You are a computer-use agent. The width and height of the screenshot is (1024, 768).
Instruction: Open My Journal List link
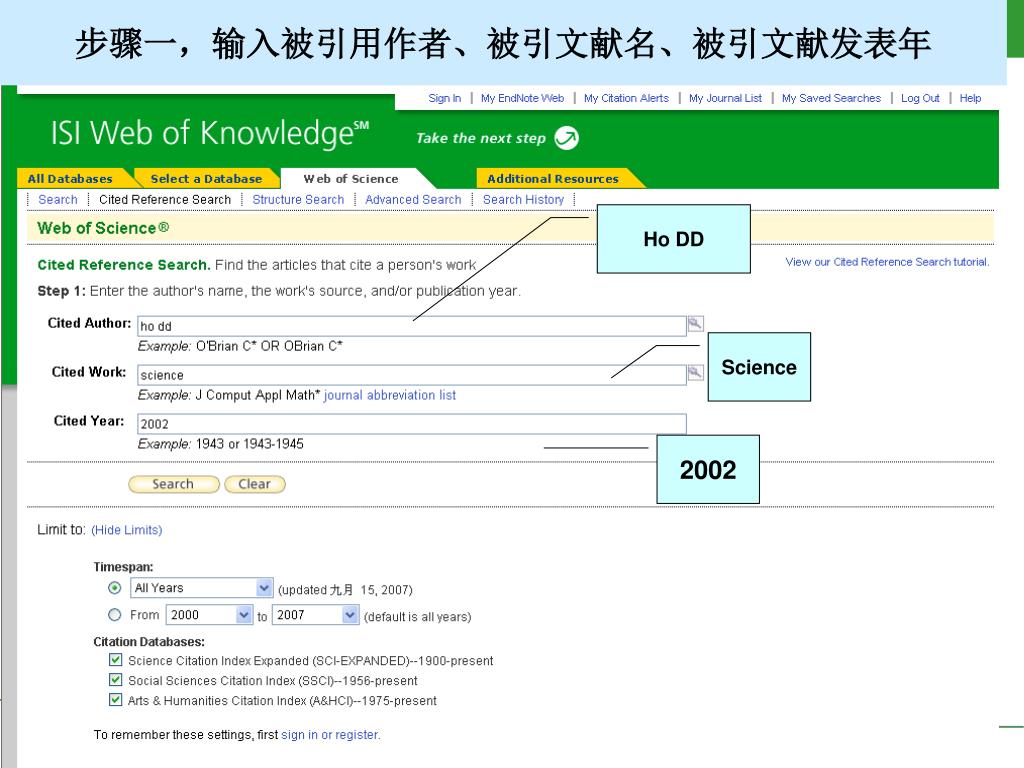point(725,98)
